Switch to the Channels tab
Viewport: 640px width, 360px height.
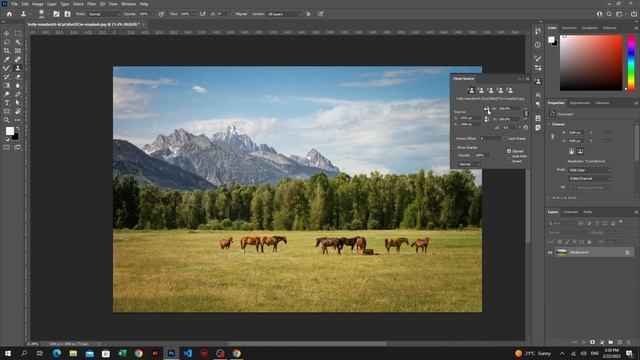[571, 212]
